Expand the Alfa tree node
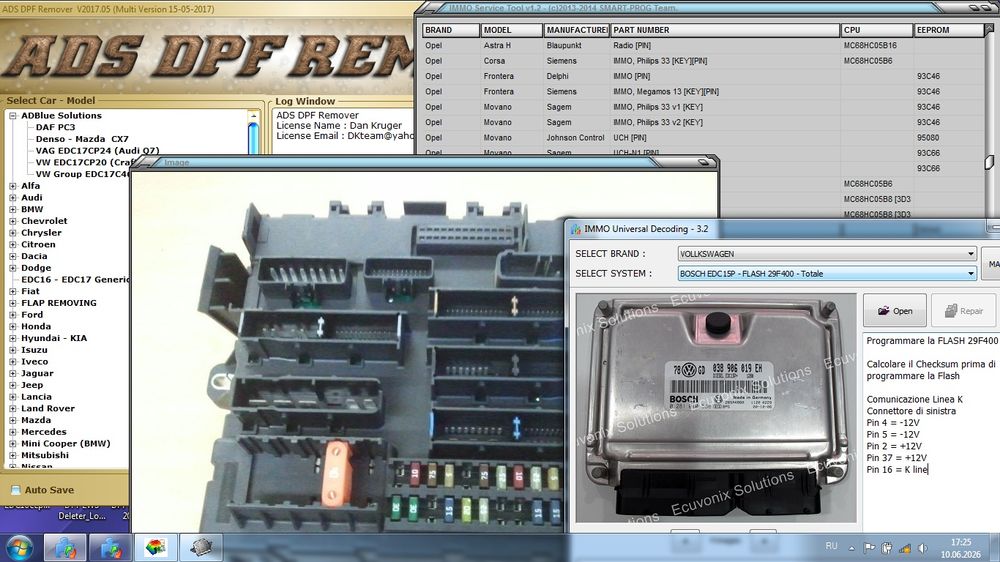 click(13, 186)
